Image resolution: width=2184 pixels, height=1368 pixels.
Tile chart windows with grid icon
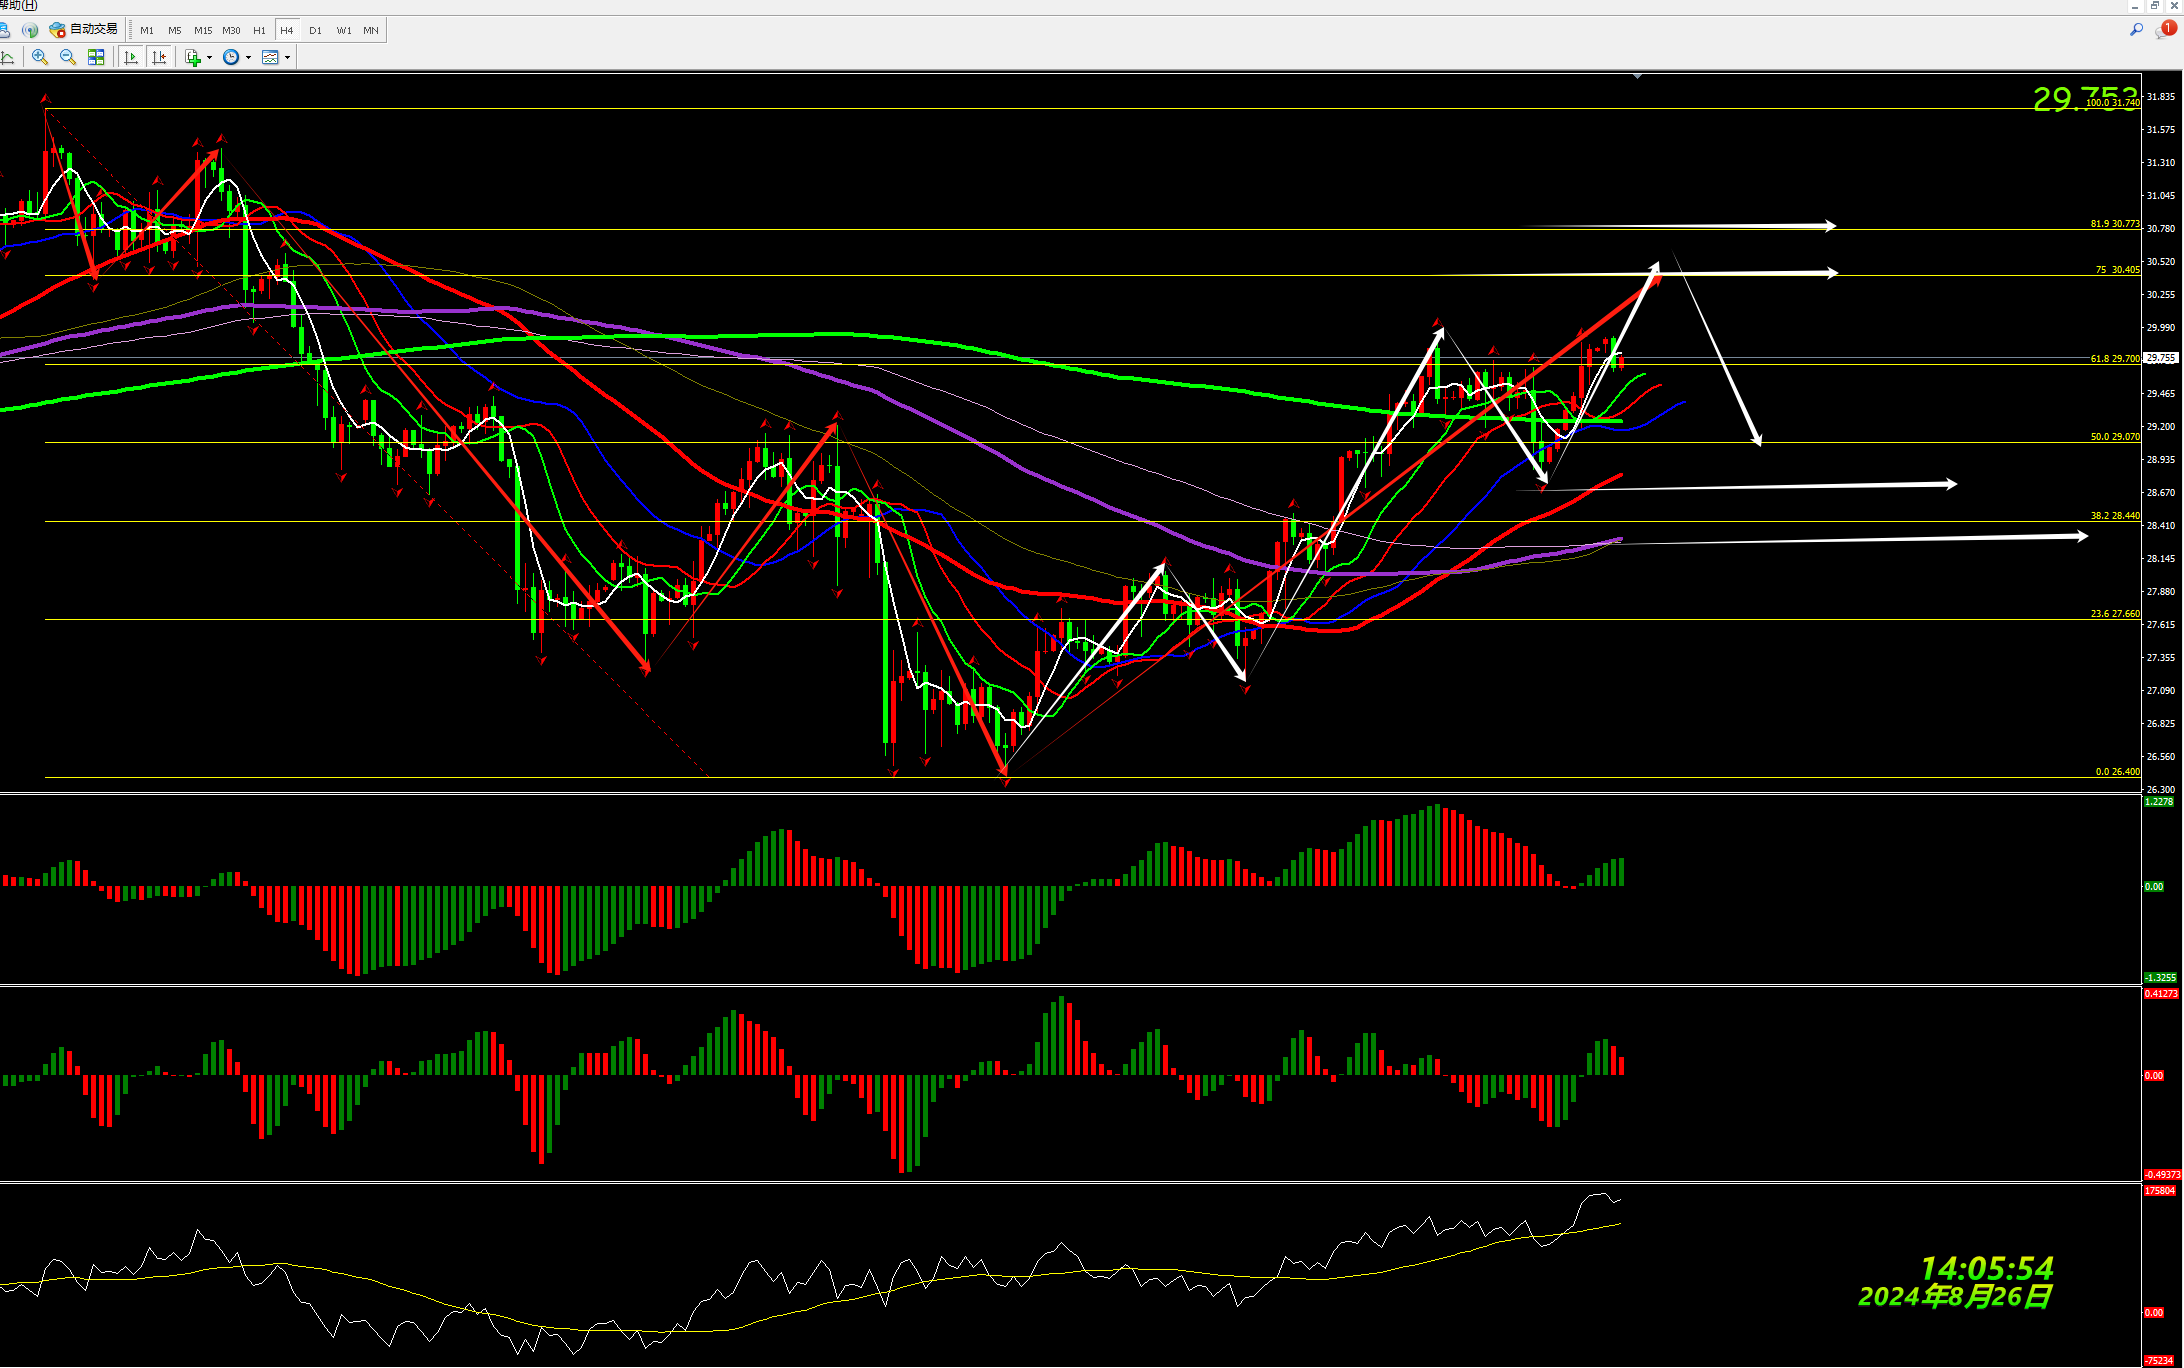pos(96,57)
